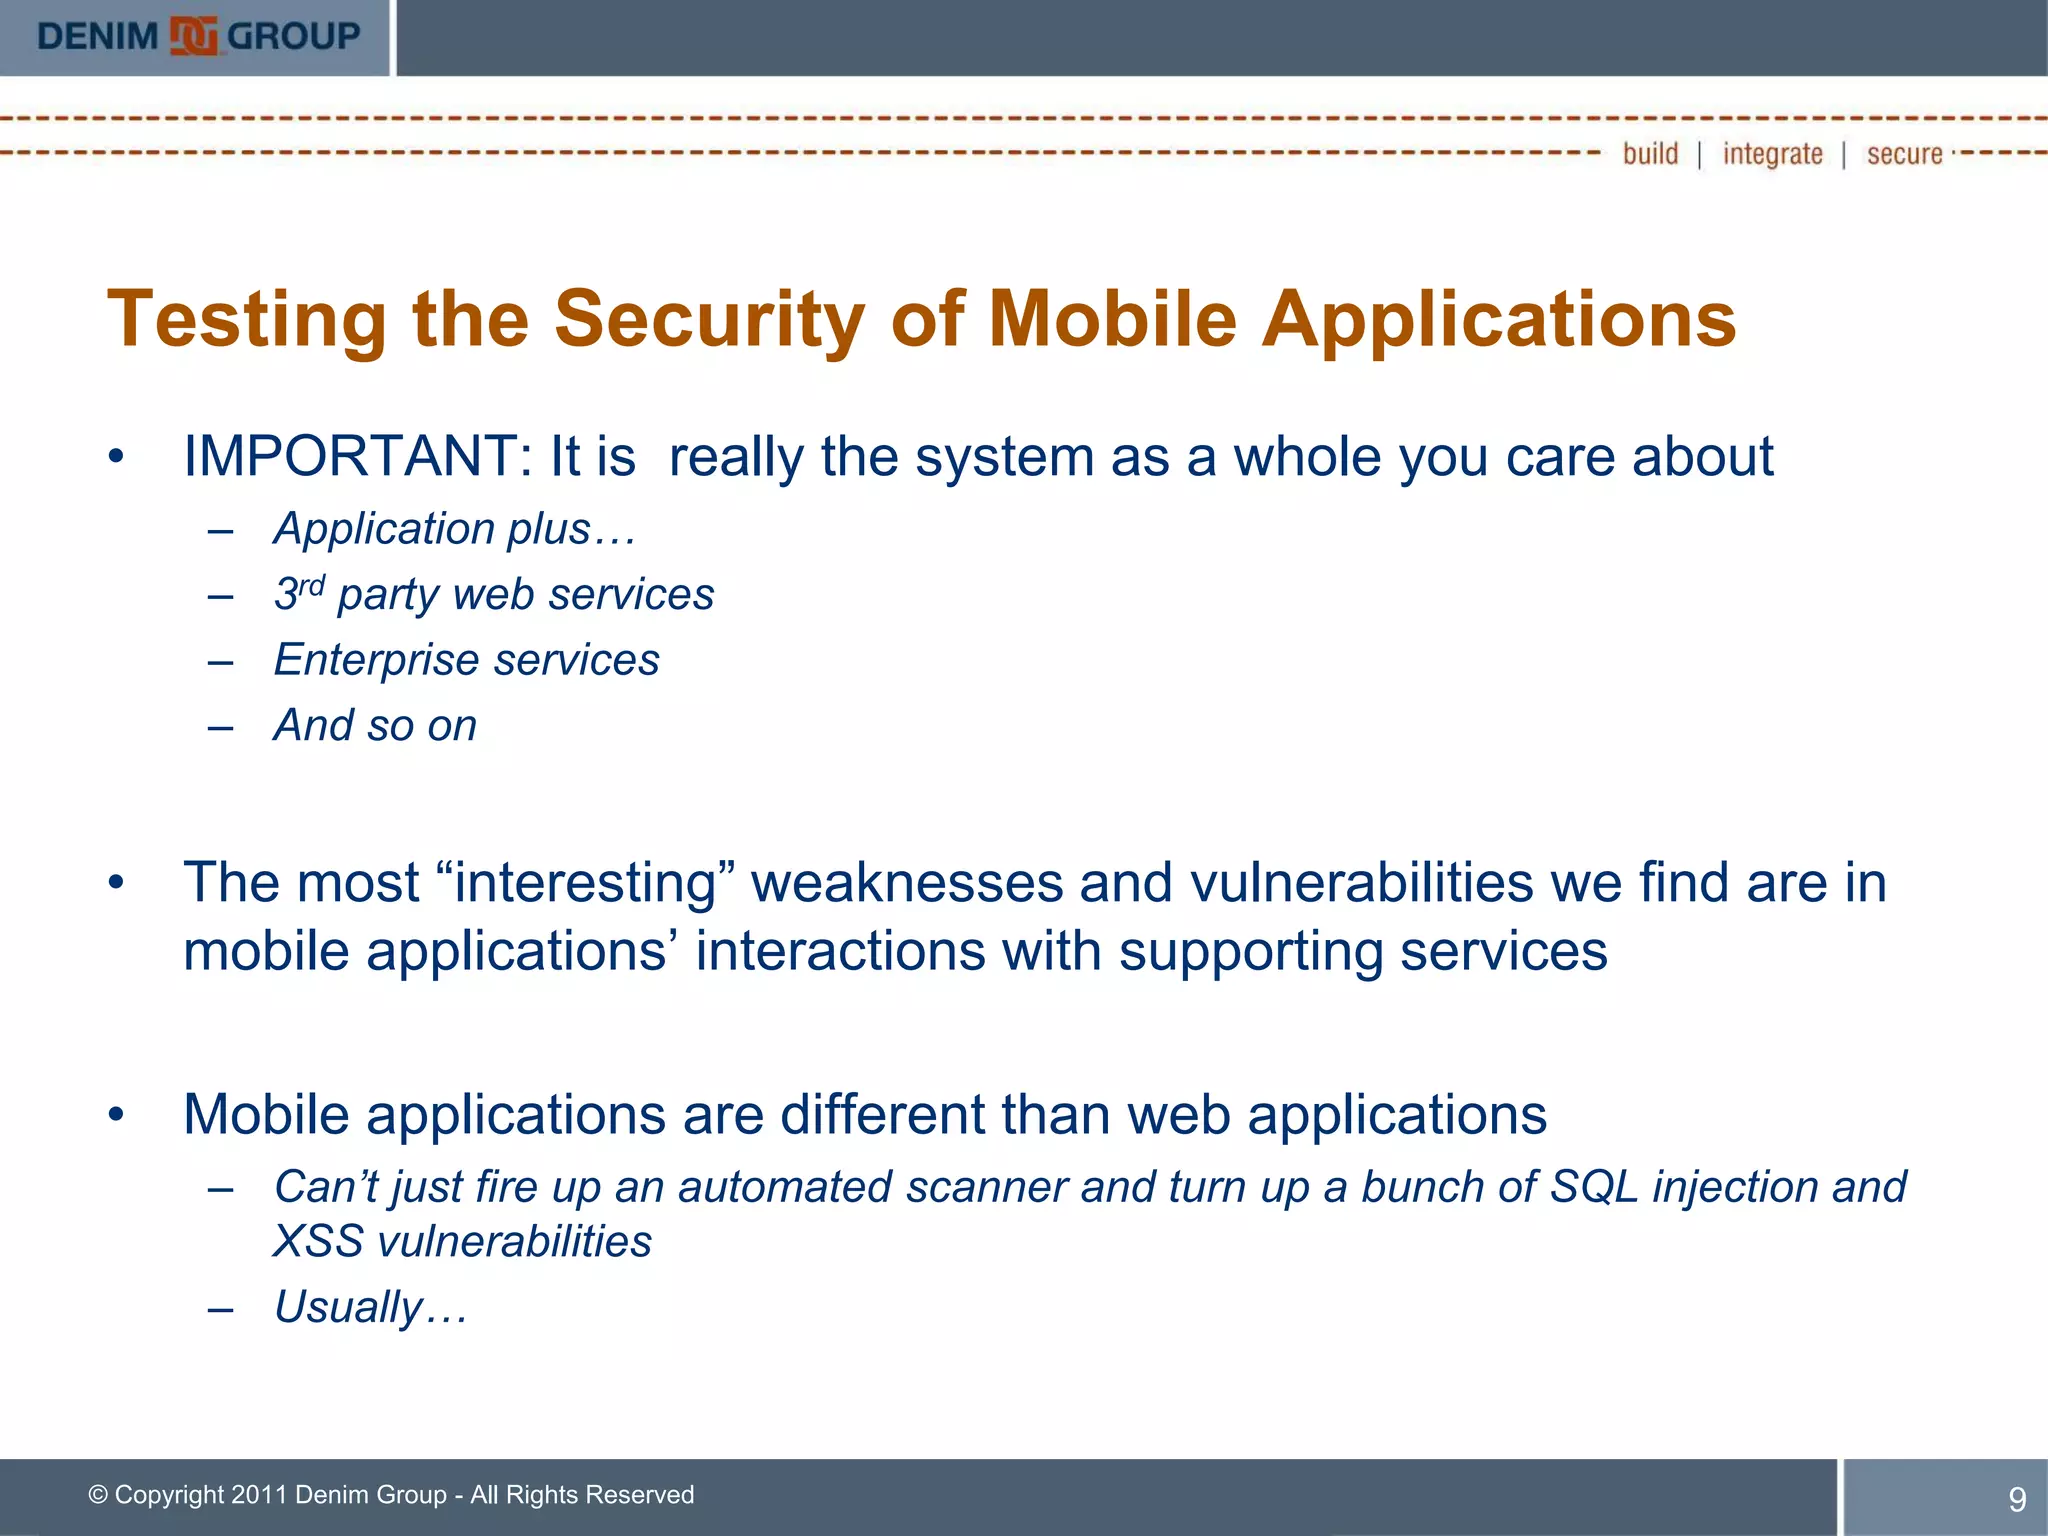Click 'mobile applications' interactions' second line
The height and width of the screenshot is (1536, 2048).
[x=895, y=951]
